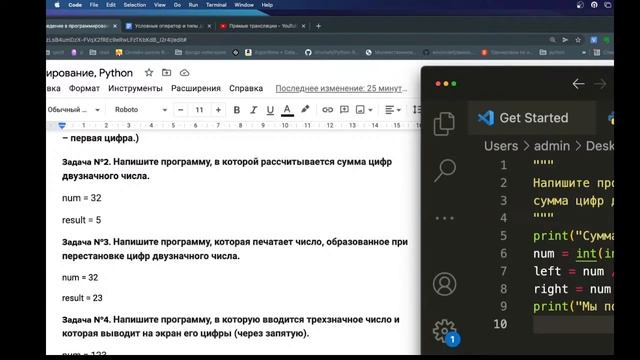This screenshot has height=360, width=640.
Task: Show more VS Code activity bar views
Action: [444, 218]
